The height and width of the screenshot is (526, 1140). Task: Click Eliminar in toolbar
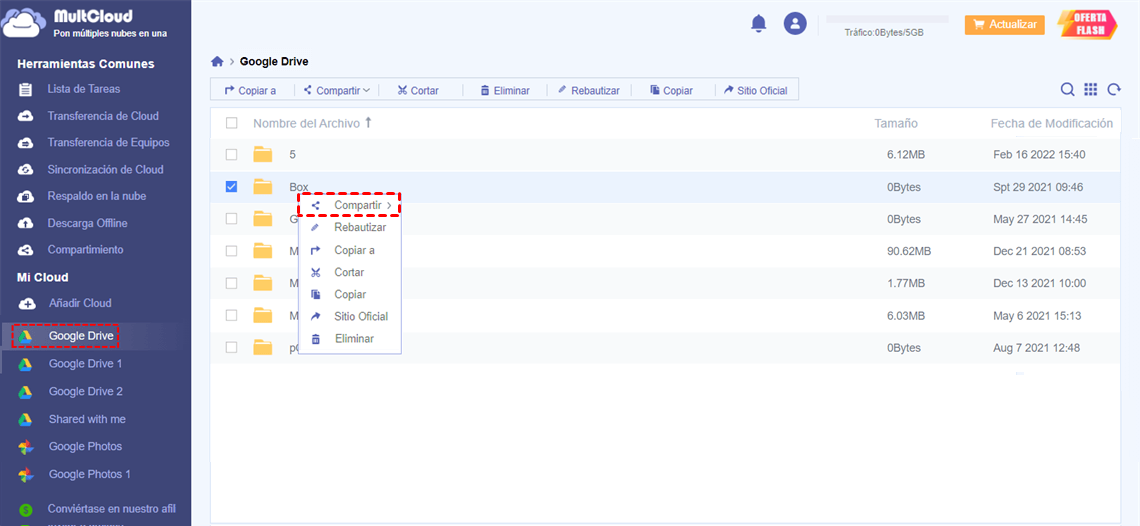tap(505, 91)
